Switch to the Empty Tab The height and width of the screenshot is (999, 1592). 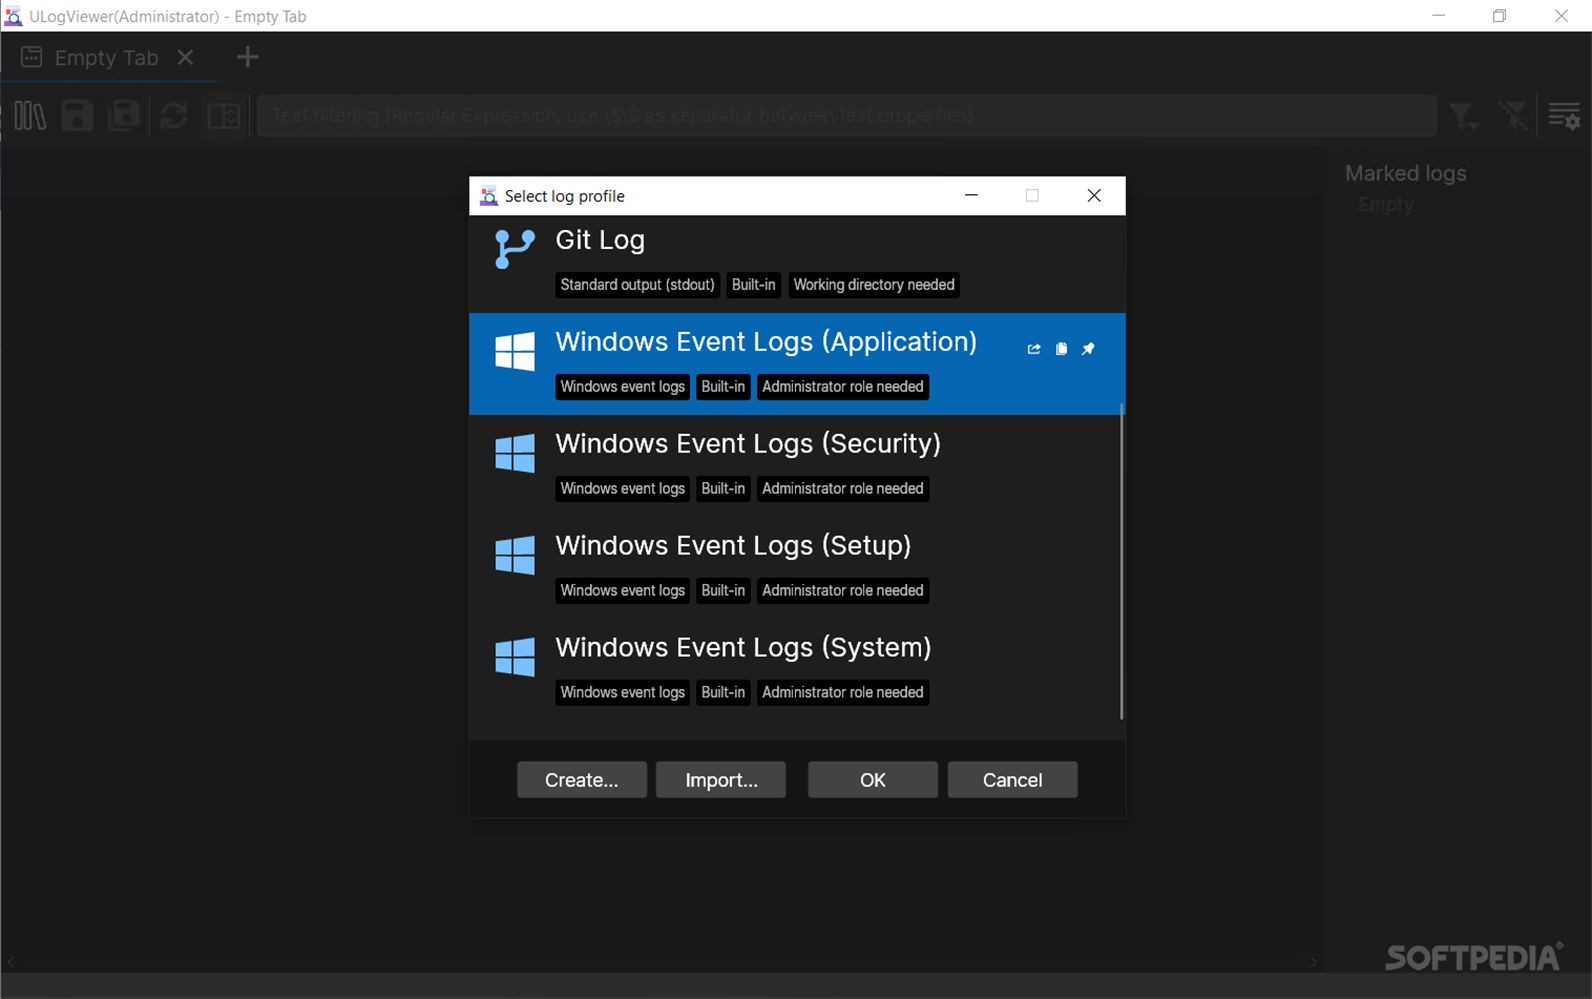[x=107, y=58]
